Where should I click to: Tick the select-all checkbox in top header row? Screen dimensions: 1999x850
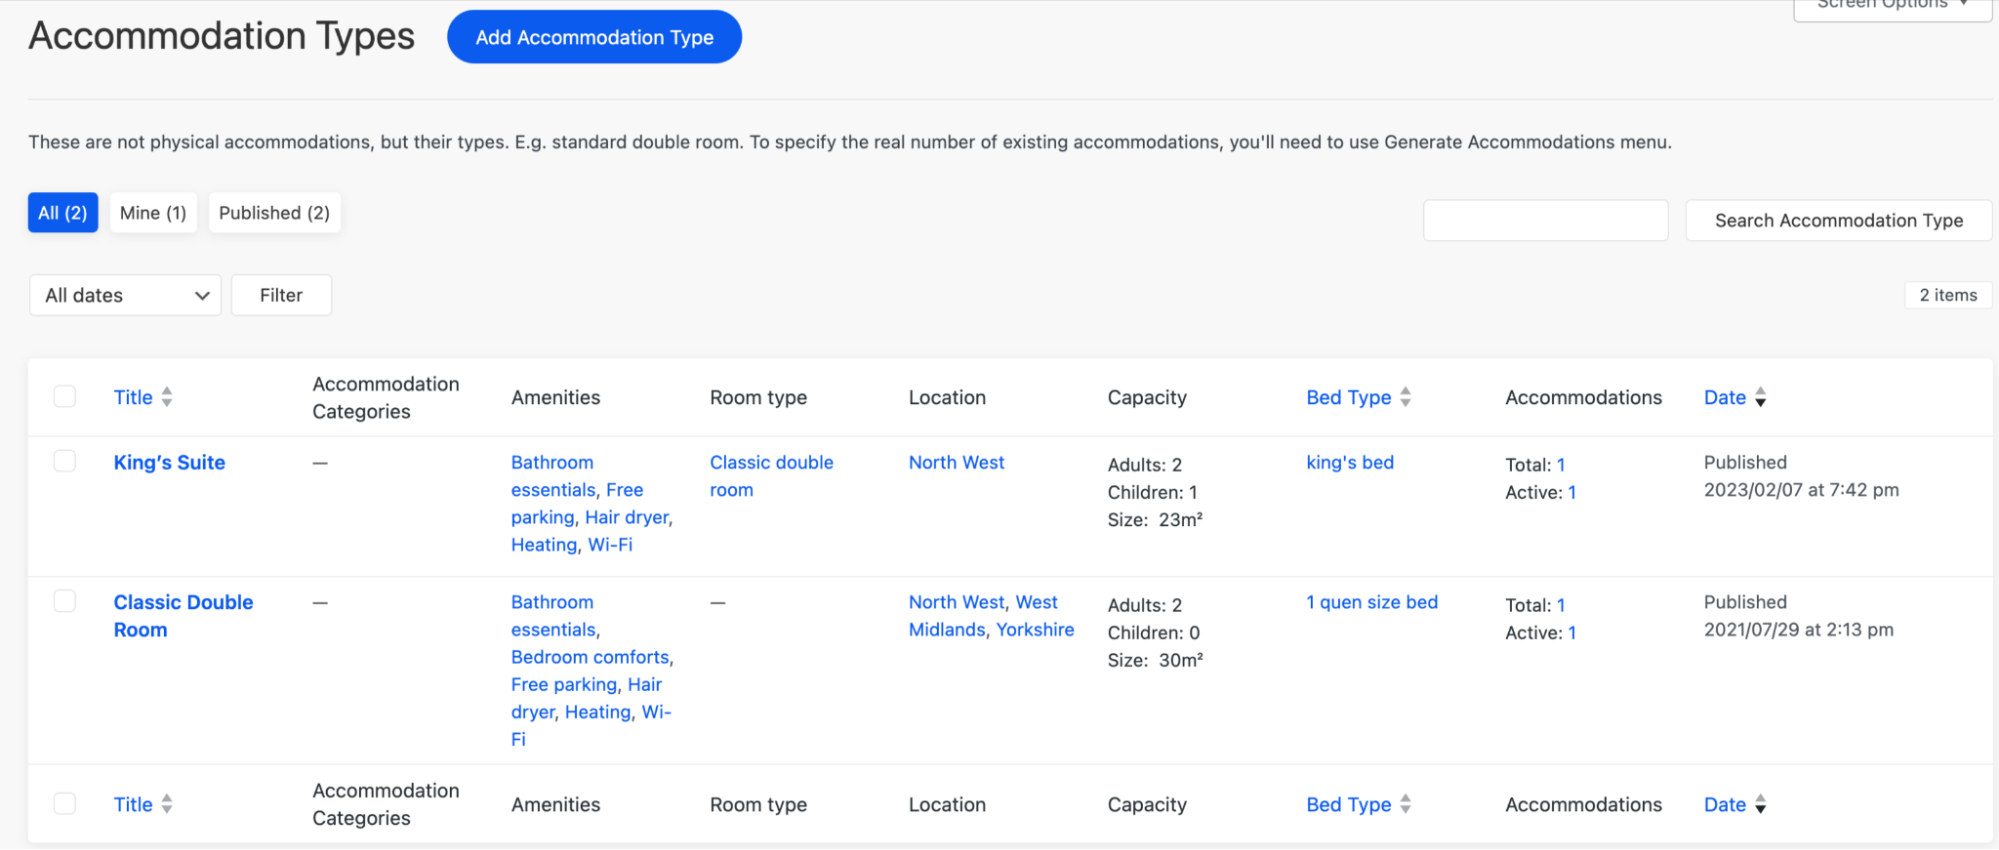pos(65,396)
